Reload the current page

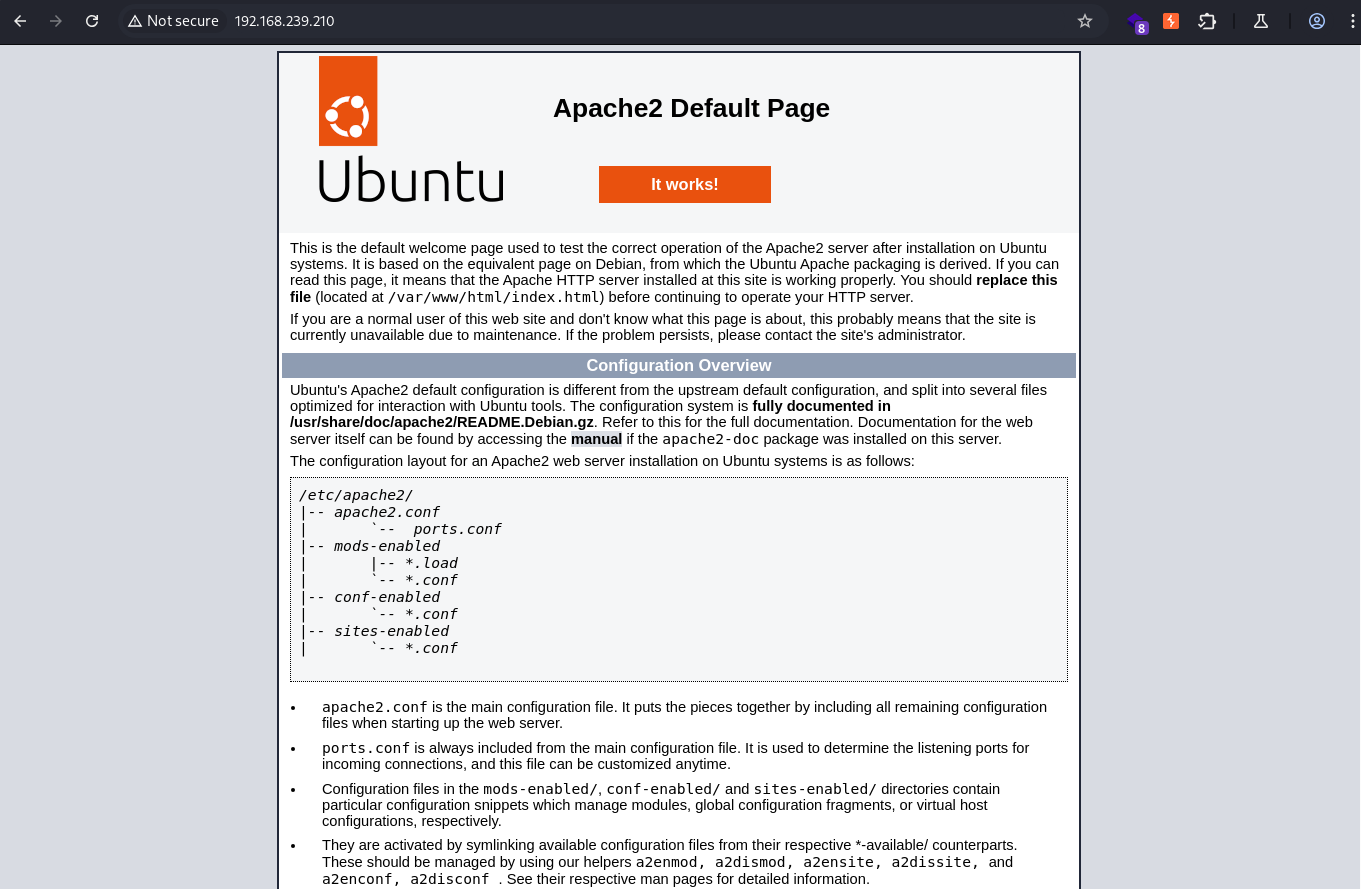(92, 21)
